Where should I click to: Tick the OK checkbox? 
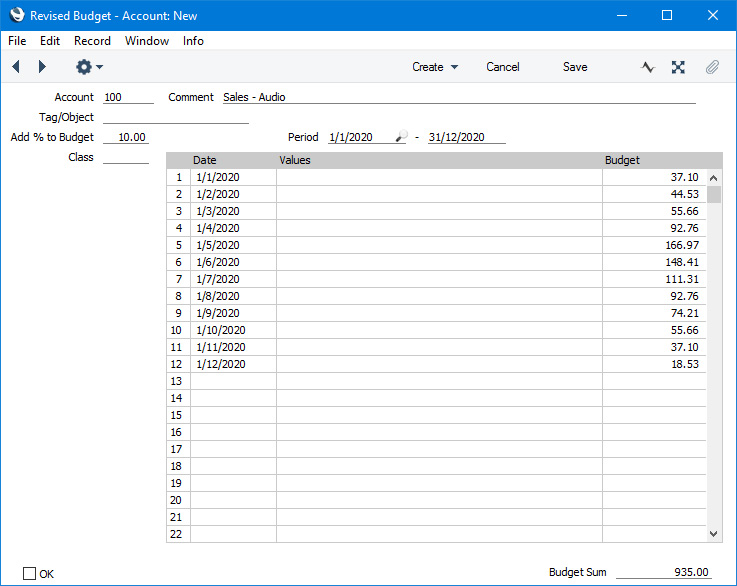[x=29, y=573]
